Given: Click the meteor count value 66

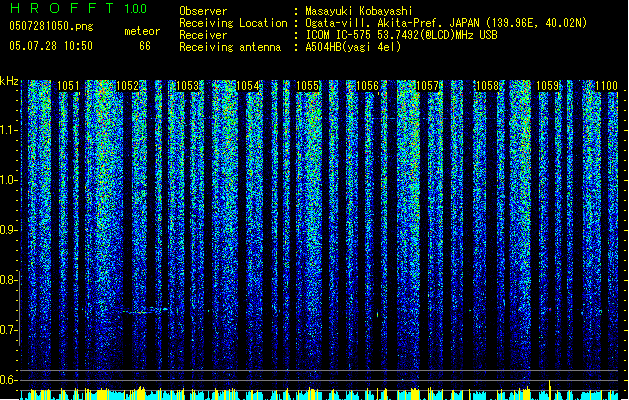Looking at the screenshot, I should click(x=145, y=46).
